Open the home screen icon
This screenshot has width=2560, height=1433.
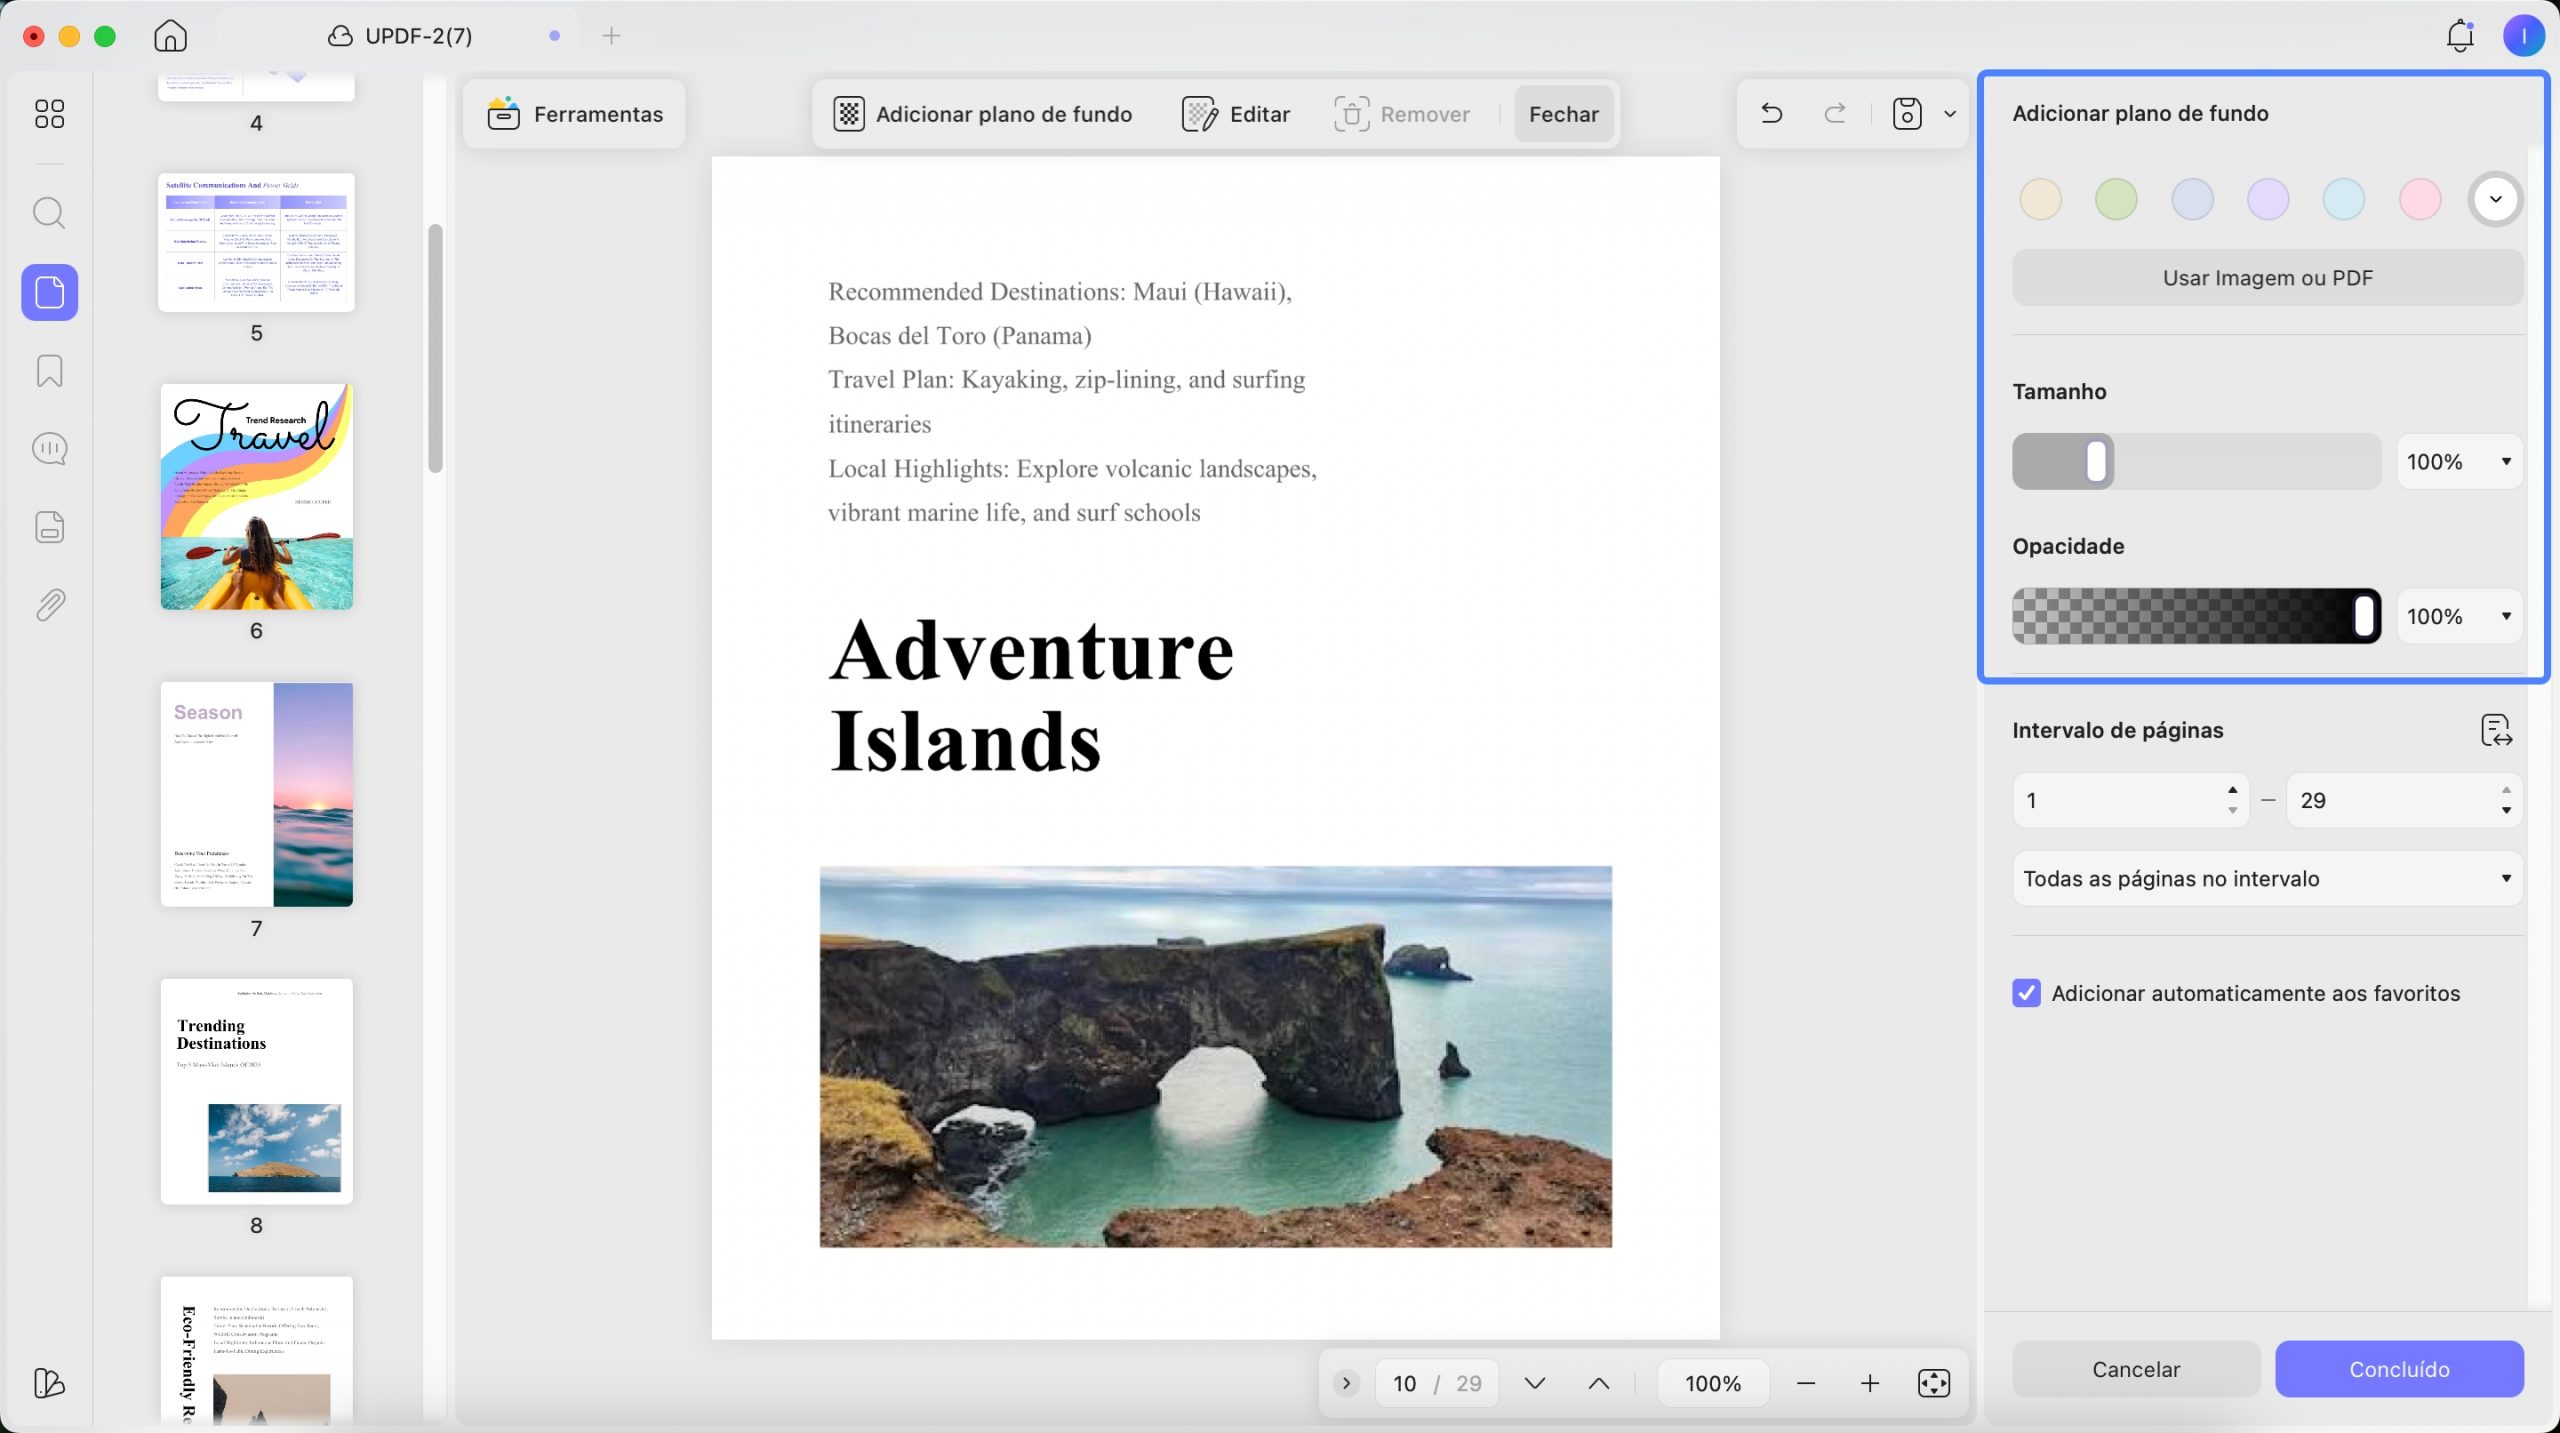(x=171, y=36)
